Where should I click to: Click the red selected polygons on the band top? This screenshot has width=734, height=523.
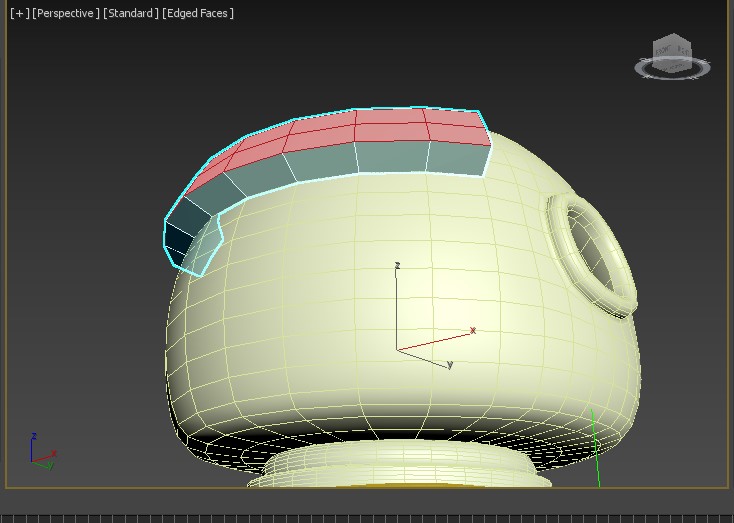click(x=390, y=127)
